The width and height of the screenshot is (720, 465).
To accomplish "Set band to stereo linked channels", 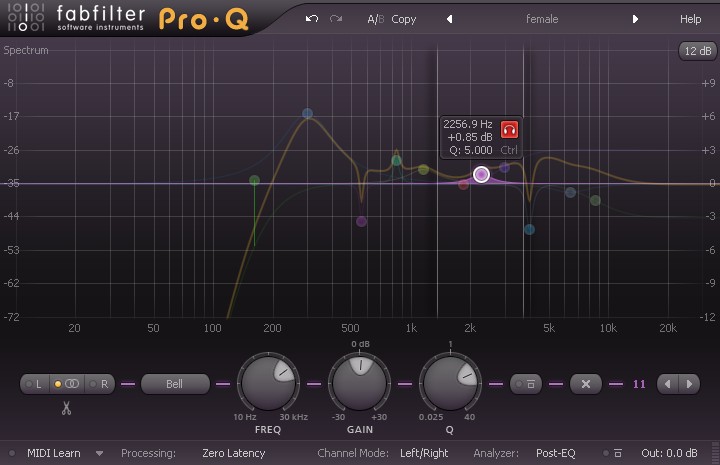I will point(67,384).
